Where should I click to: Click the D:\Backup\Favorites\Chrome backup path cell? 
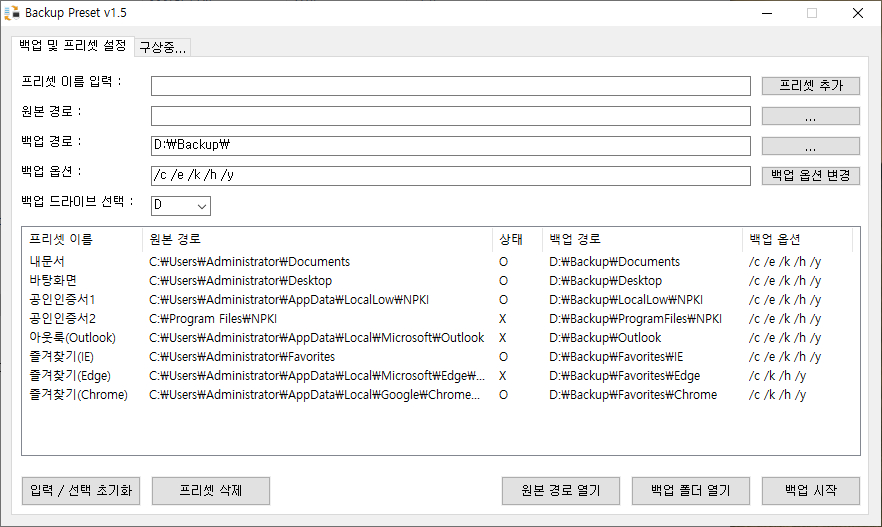pos(633,395)
